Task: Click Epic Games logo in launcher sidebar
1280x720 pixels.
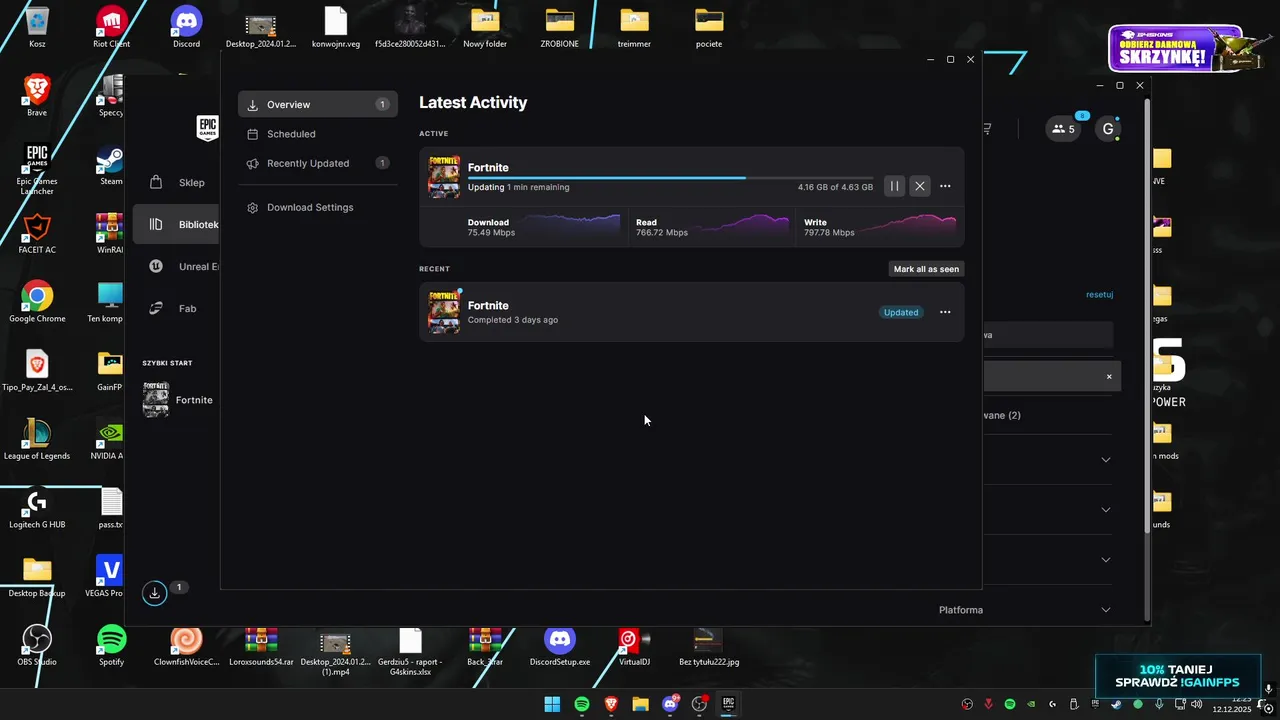Action: click(x=207, y=128)
